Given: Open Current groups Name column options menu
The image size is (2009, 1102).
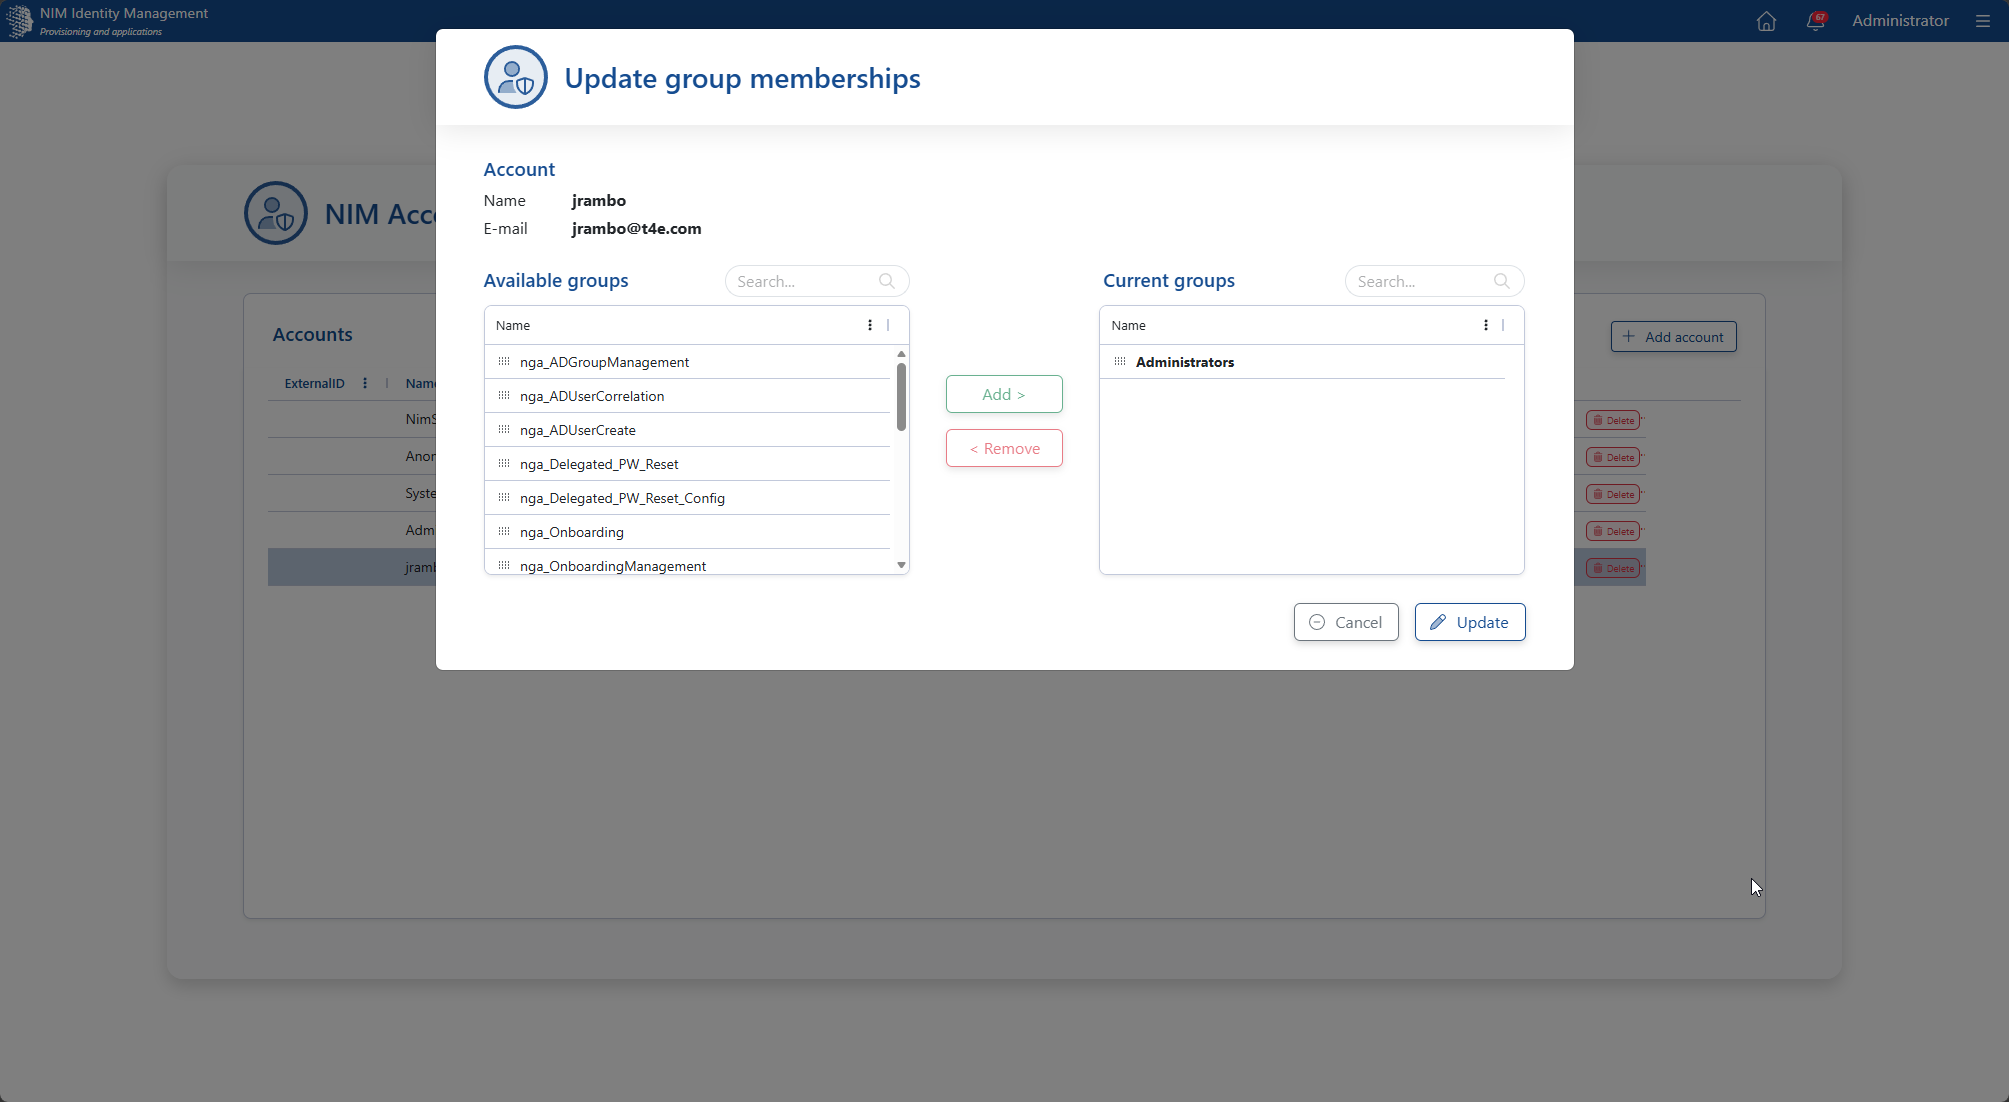Looking at the screenshot, I should [1485, 325].
